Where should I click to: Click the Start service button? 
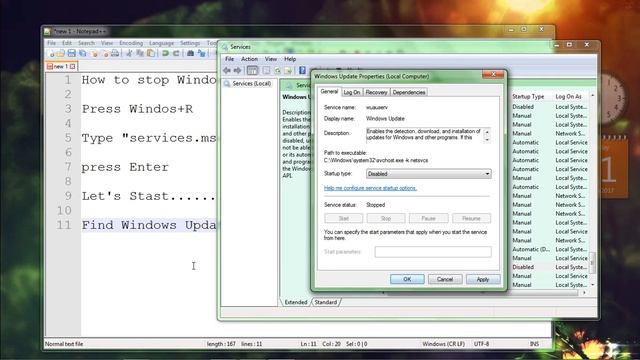click(x=344, y=218)
